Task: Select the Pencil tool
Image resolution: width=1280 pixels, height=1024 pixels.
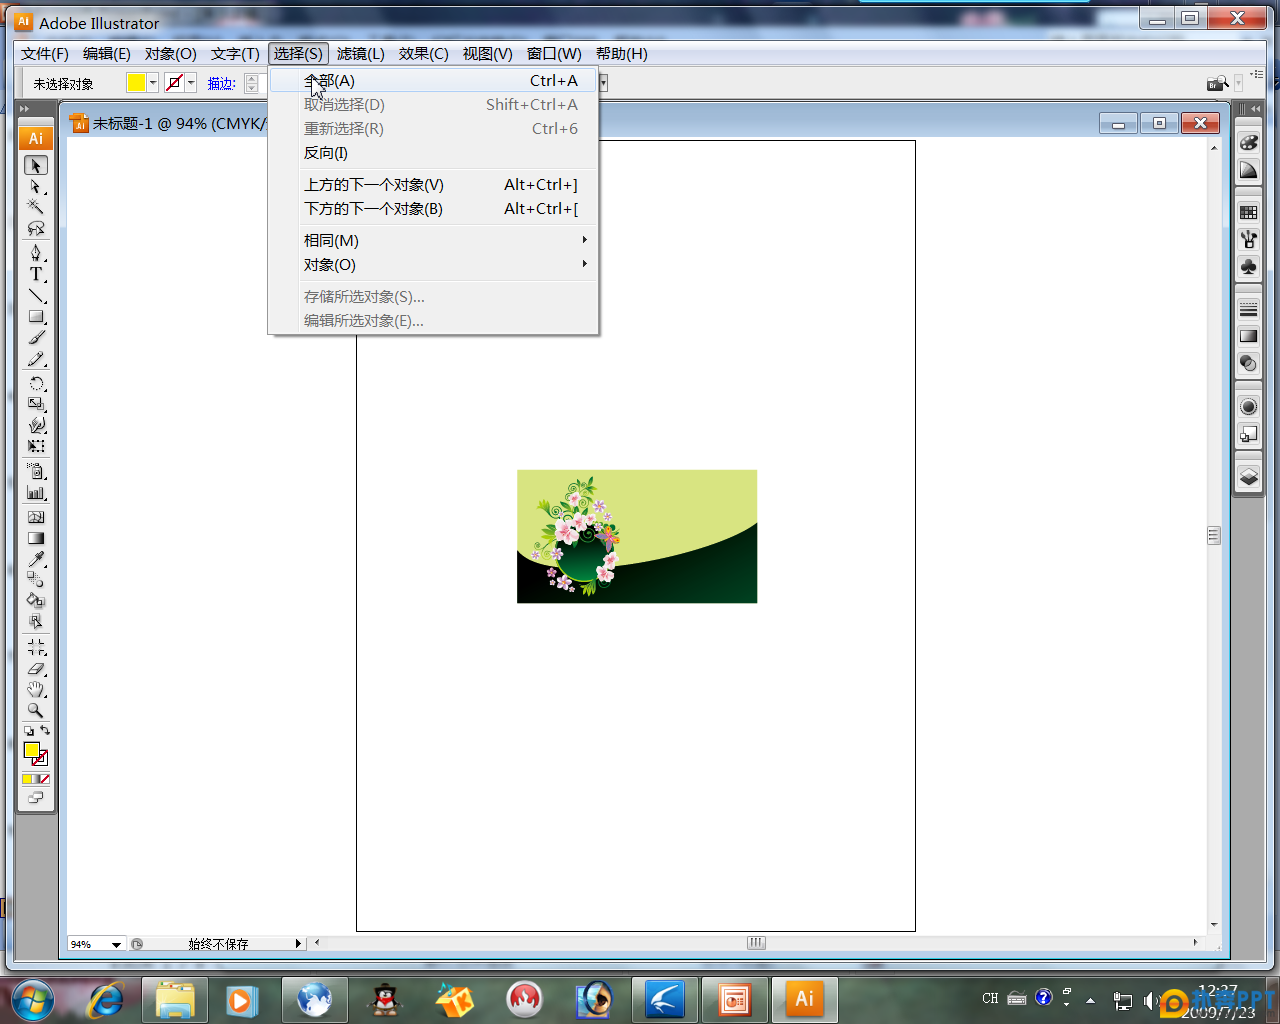Action: (36, 358)
